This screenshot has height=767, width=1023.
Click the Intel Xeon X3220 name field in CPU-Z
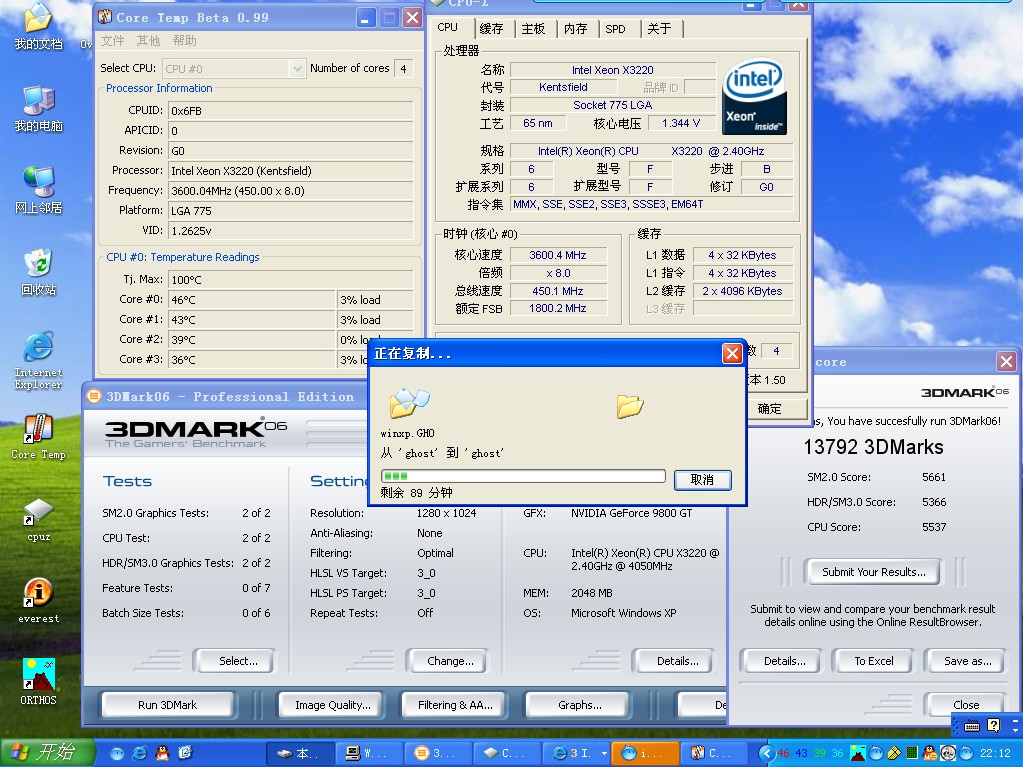(613, 70)
